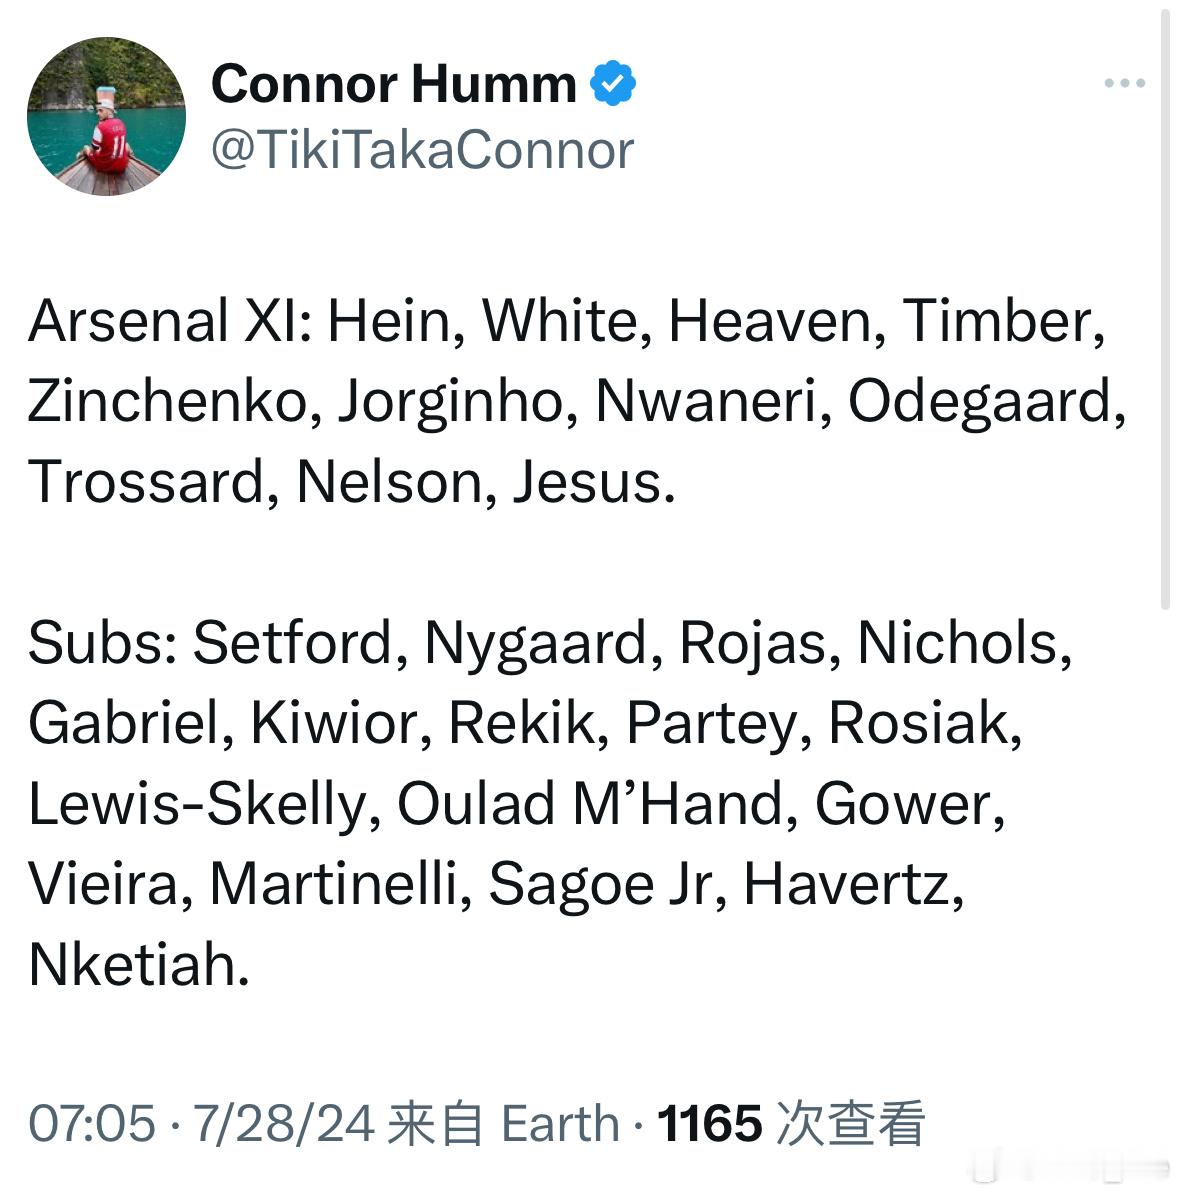
Task: Click the vertical scrollbar on the right
Action: 1165,309
